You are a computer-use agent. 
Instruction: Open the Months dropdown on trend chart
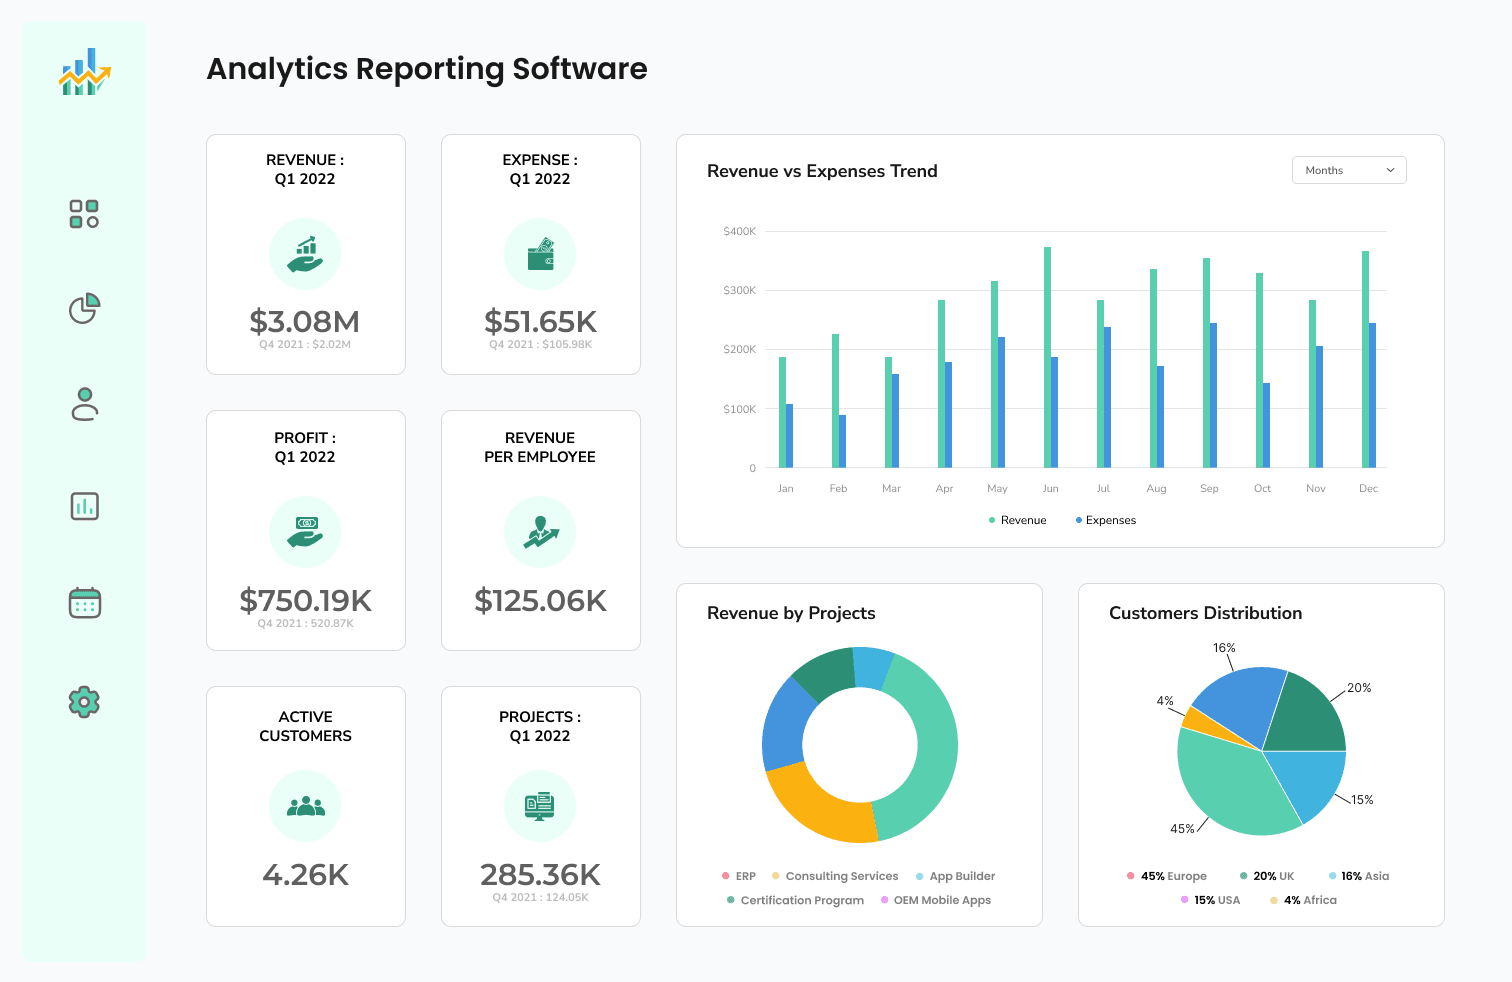1348,170
